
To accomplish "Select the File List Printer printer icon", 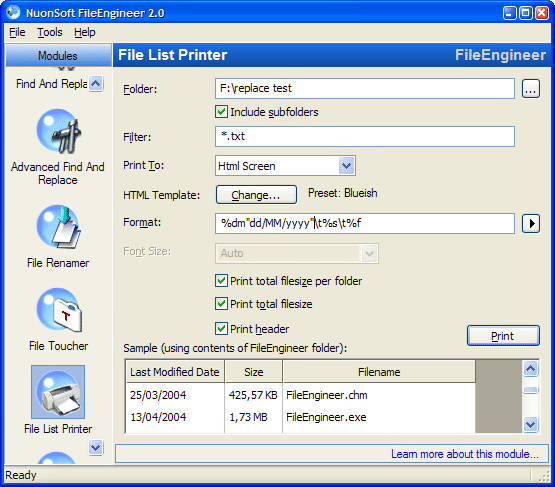I will 58,392.
